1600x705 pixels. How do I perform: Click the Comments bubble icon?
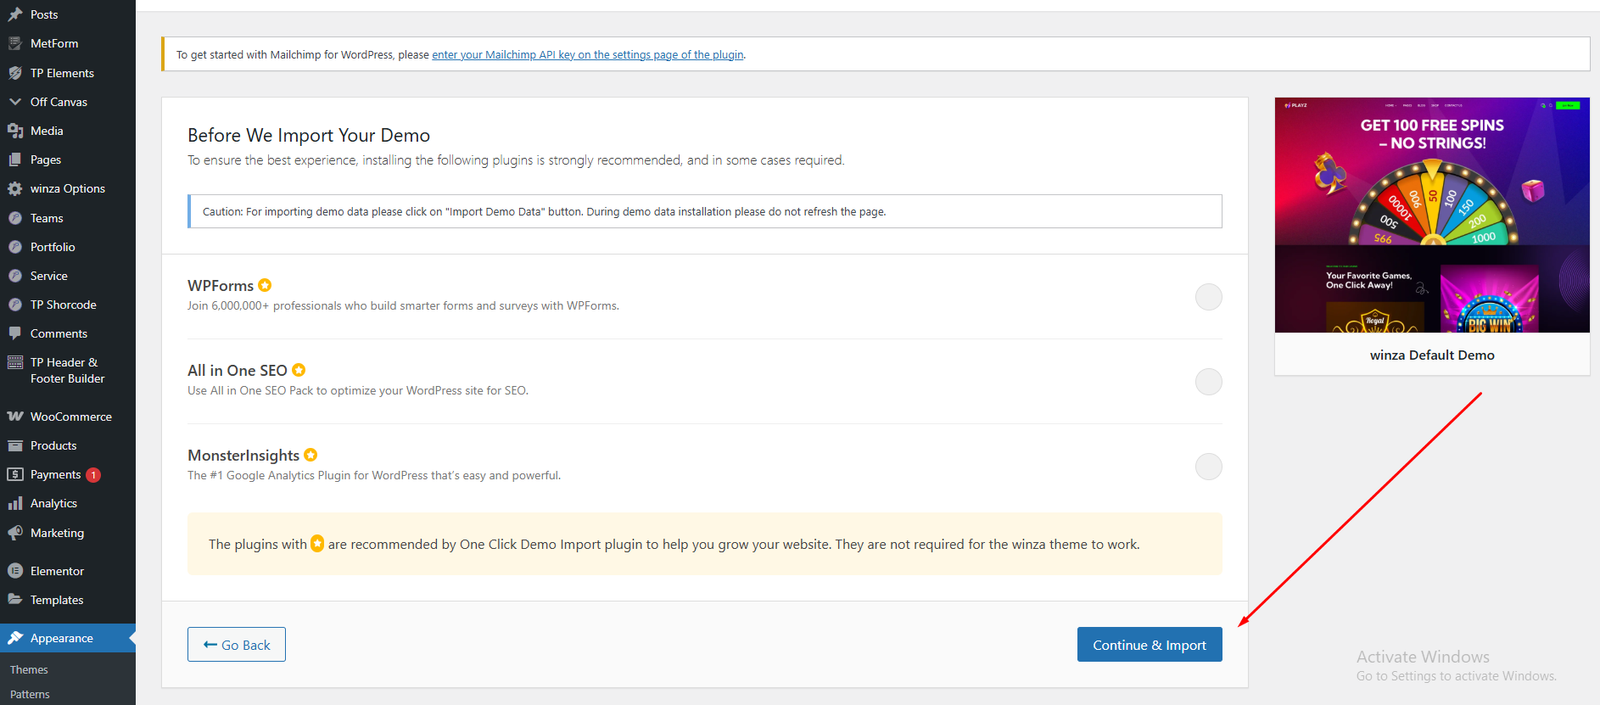pyautogui.click(x=15, y=334)
